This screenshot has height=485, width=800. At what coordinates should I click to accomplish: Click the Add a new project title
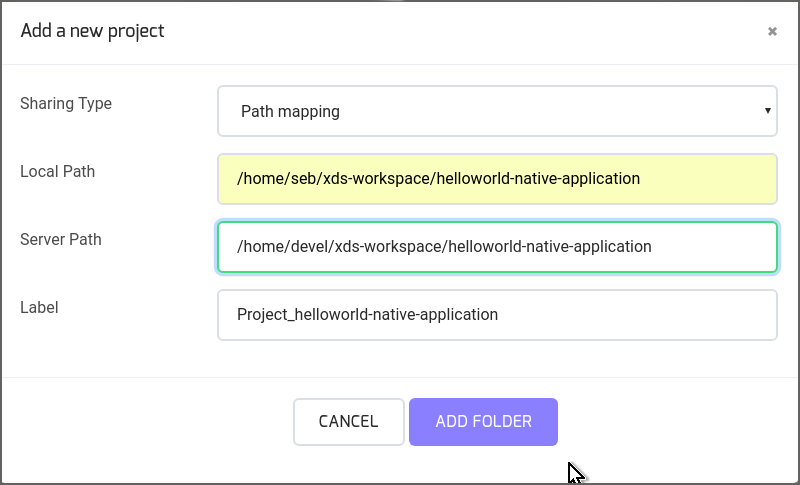pyautogui.click(x=92, y=31)
